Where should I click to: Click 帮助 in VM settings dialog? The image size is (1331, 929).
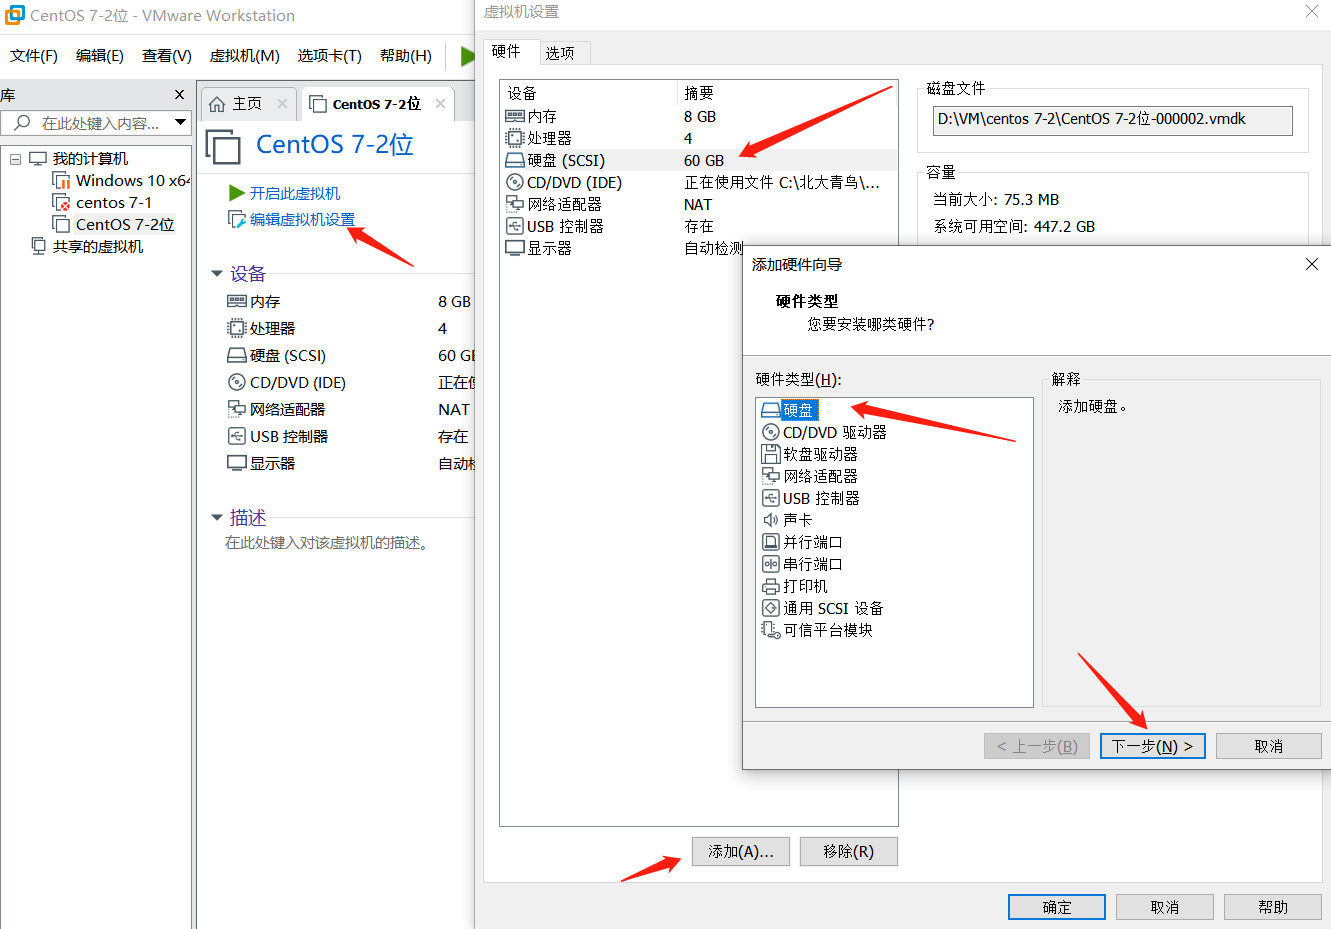pyautogui.click(x=1273, y=907)
